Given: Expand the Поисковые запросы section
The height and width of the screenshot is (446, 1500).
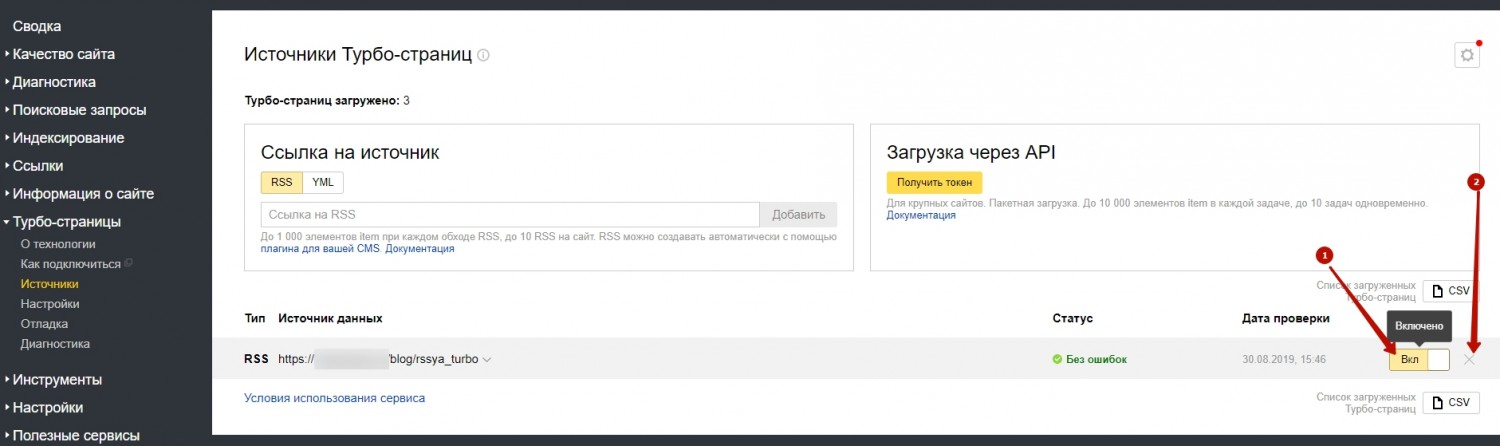Looking at the screenshot, I should point(79,110).
